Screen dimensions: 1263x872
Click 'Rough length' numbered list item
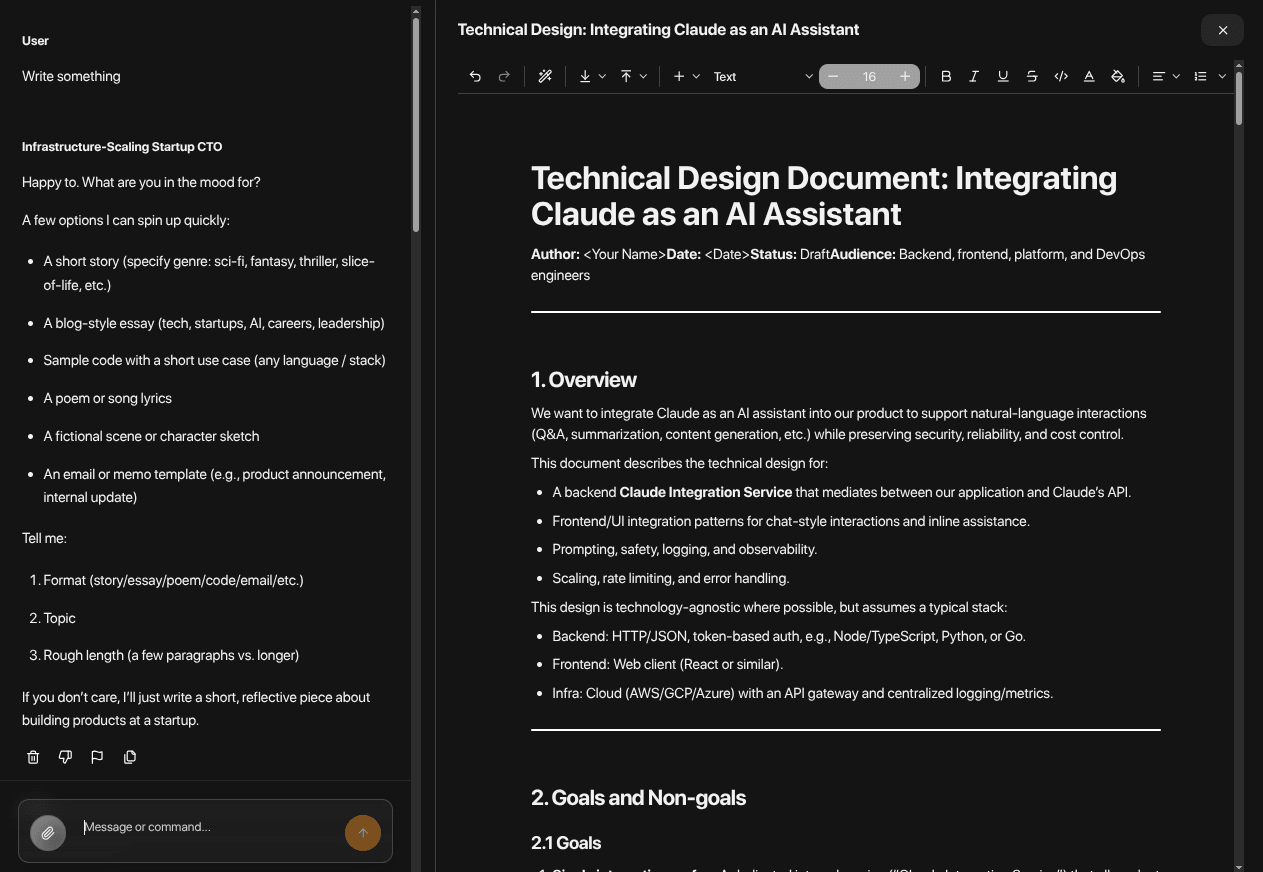coord(171,656)
